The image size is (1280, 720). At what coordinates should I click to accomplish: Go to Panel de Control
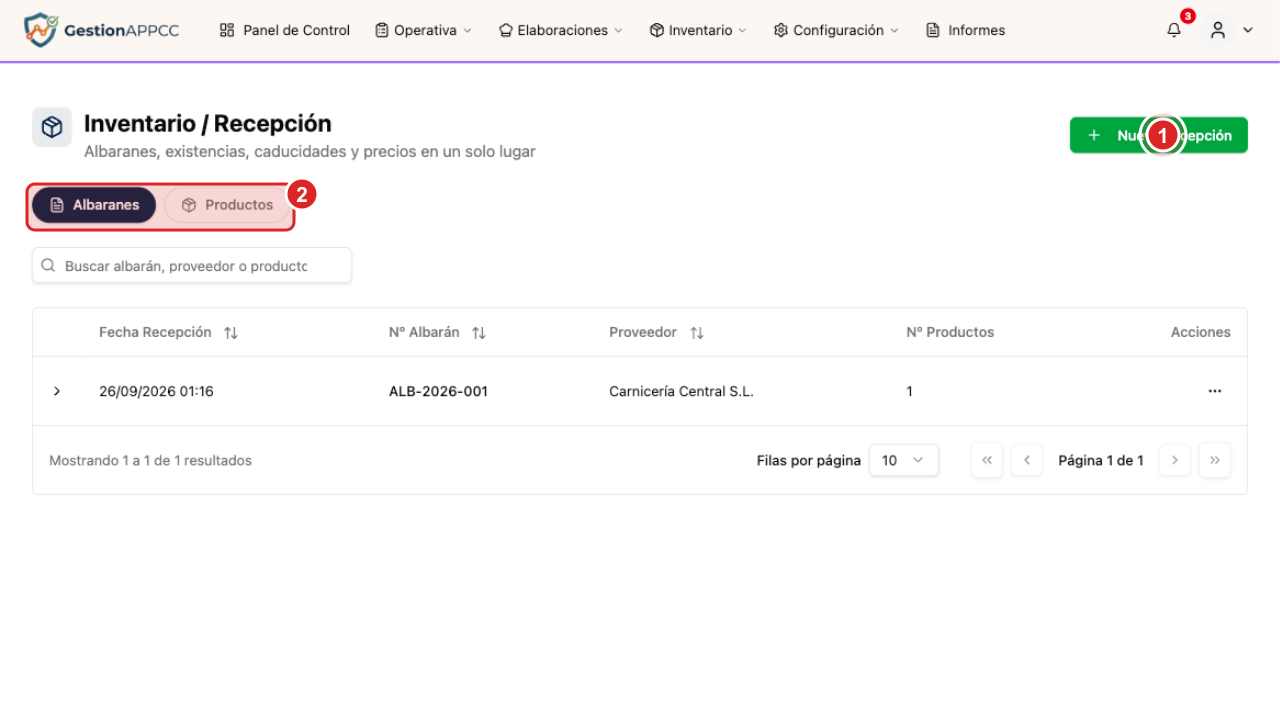pos(285,30)
